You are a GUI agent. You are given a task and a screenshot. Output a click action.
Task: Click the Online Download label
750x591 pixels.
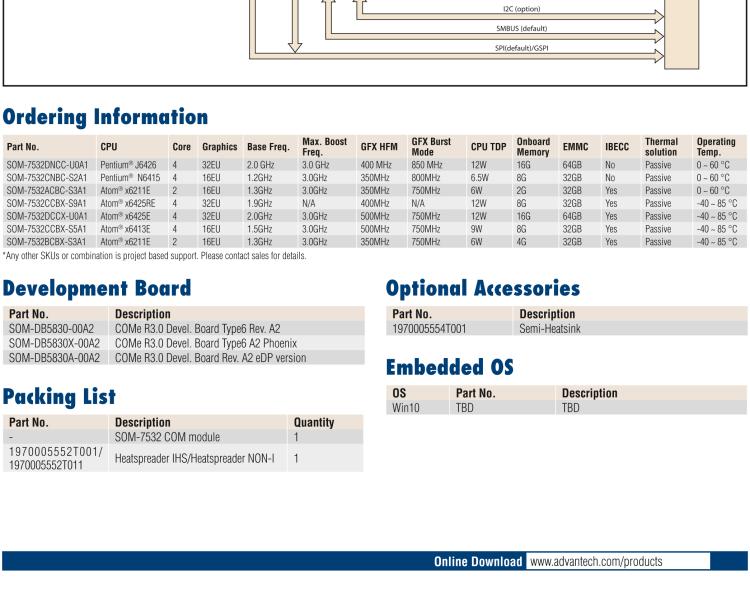click(x=479, y=561)
